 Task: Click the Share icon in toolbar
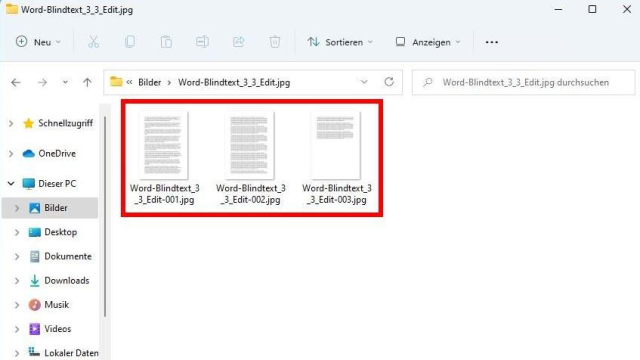pyautogui.click(x=238, y=42)
